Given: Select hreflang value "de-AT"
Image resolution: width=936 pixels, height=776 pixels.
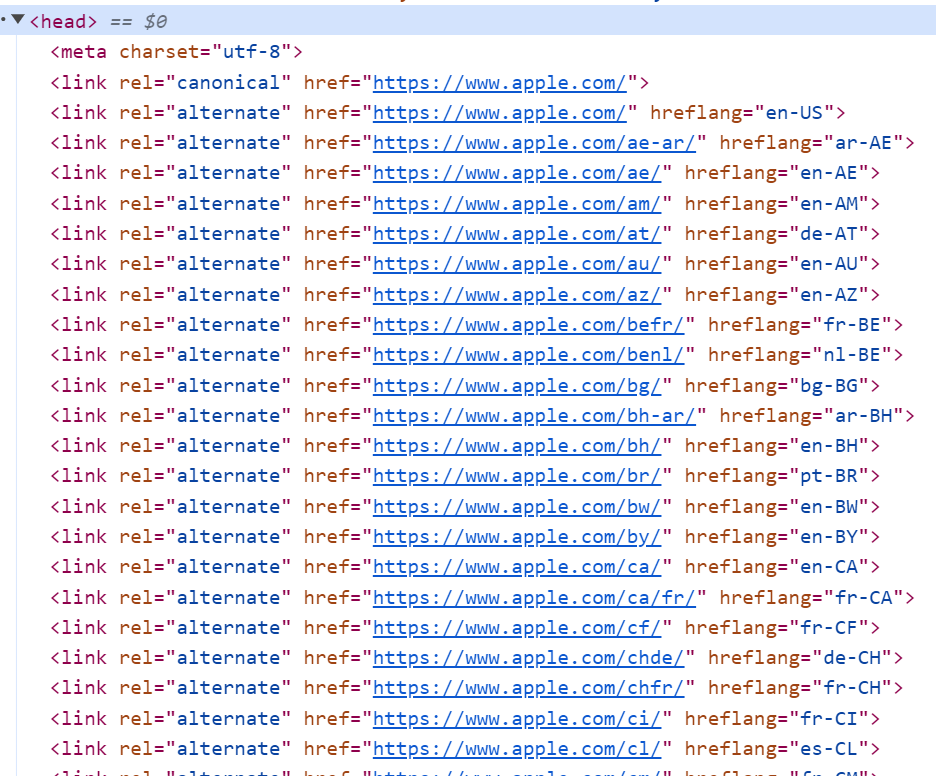Looking at the screenshot, I should point(829,233).
